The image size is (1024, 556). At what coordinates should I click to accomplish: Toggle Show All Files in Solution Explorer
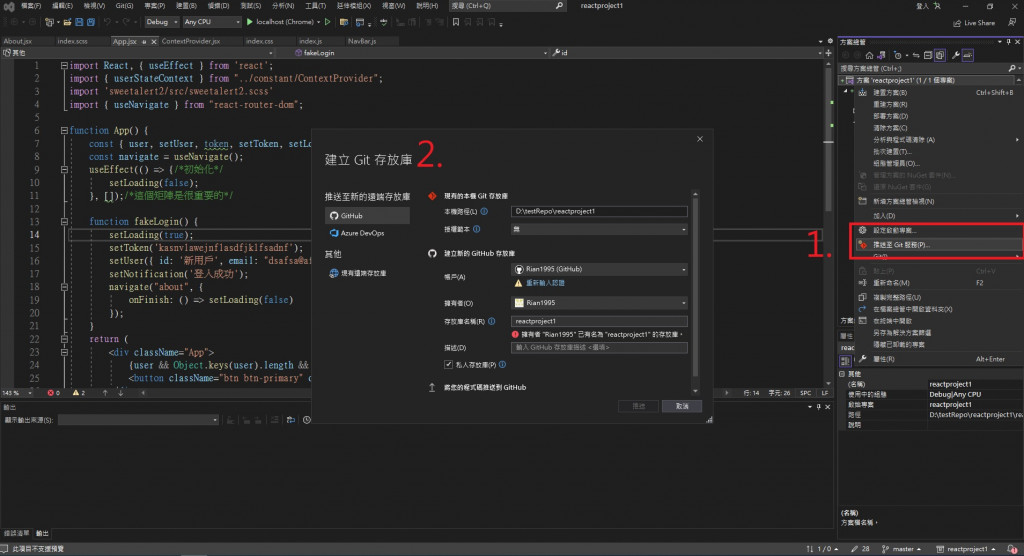coord(940,56)
